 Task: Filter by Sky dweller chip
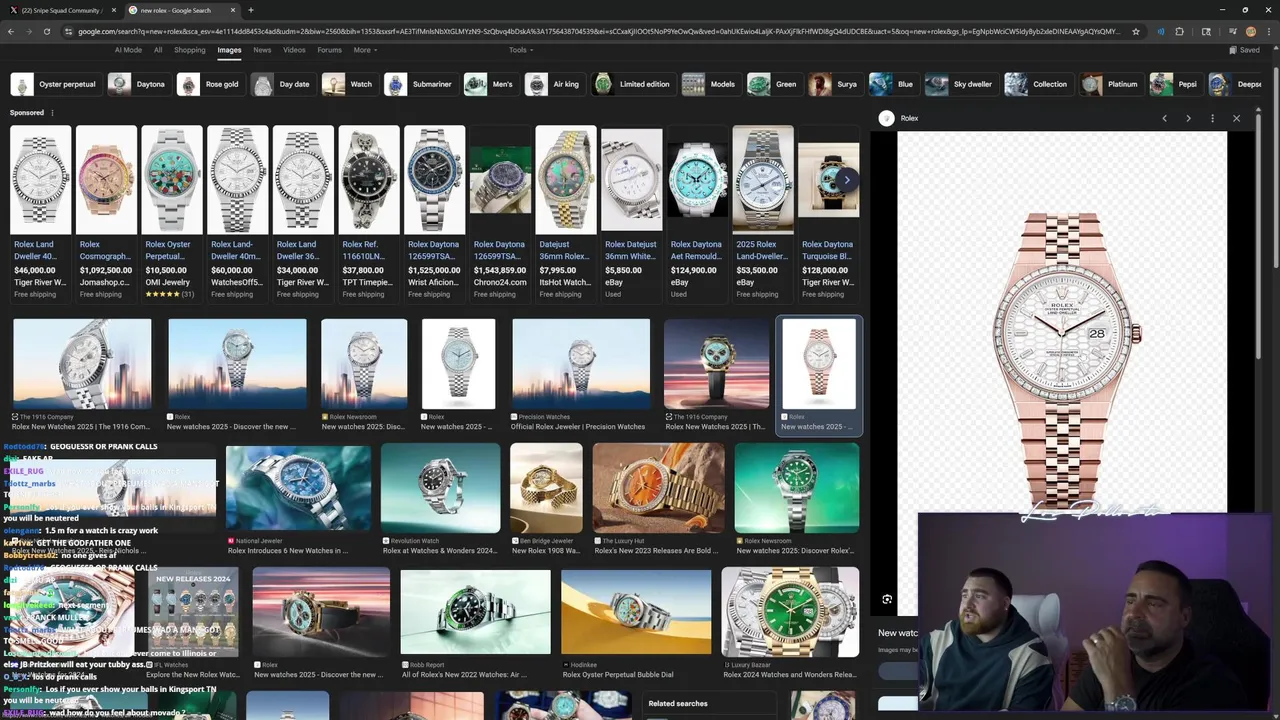coord(960,84)
